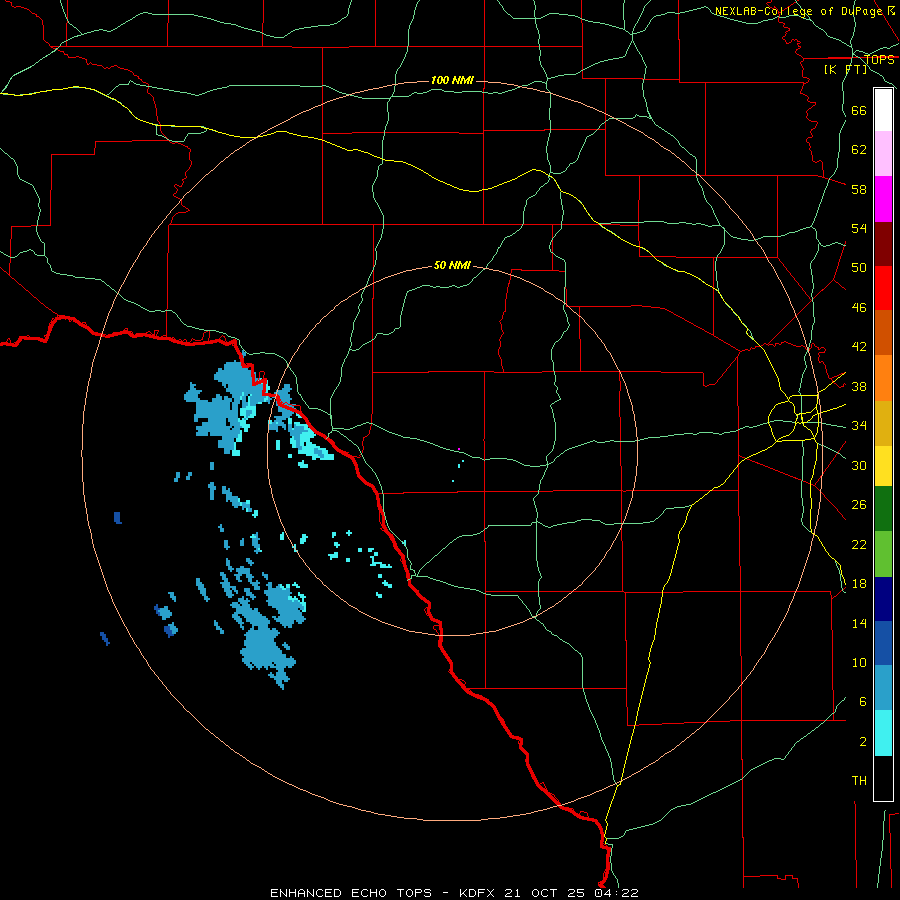
Task: Click the legend value 58
Action: tap(859, 189)
